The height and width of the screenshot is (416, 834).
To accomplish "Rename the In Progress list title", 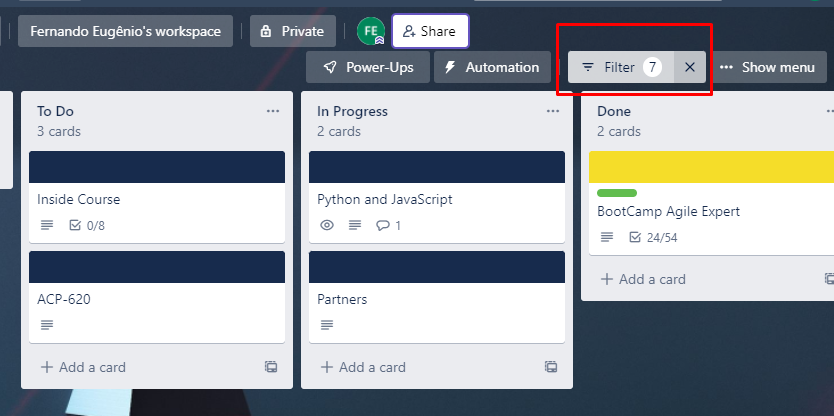I will coord(352,111).
